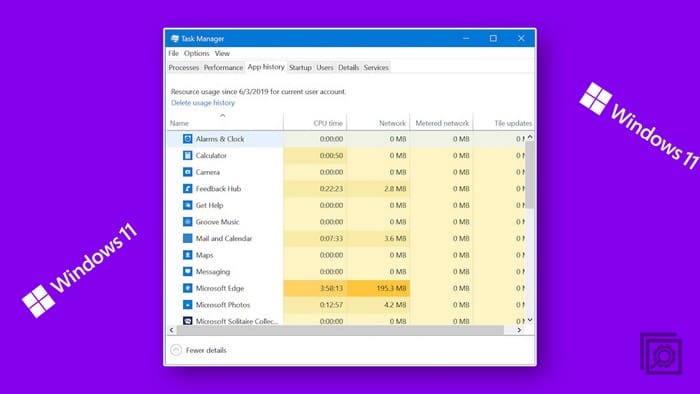Click Microsoft Edge CPU time 3:58:13
The height and width of the screenshot is (394, 700).
point(331,288)
